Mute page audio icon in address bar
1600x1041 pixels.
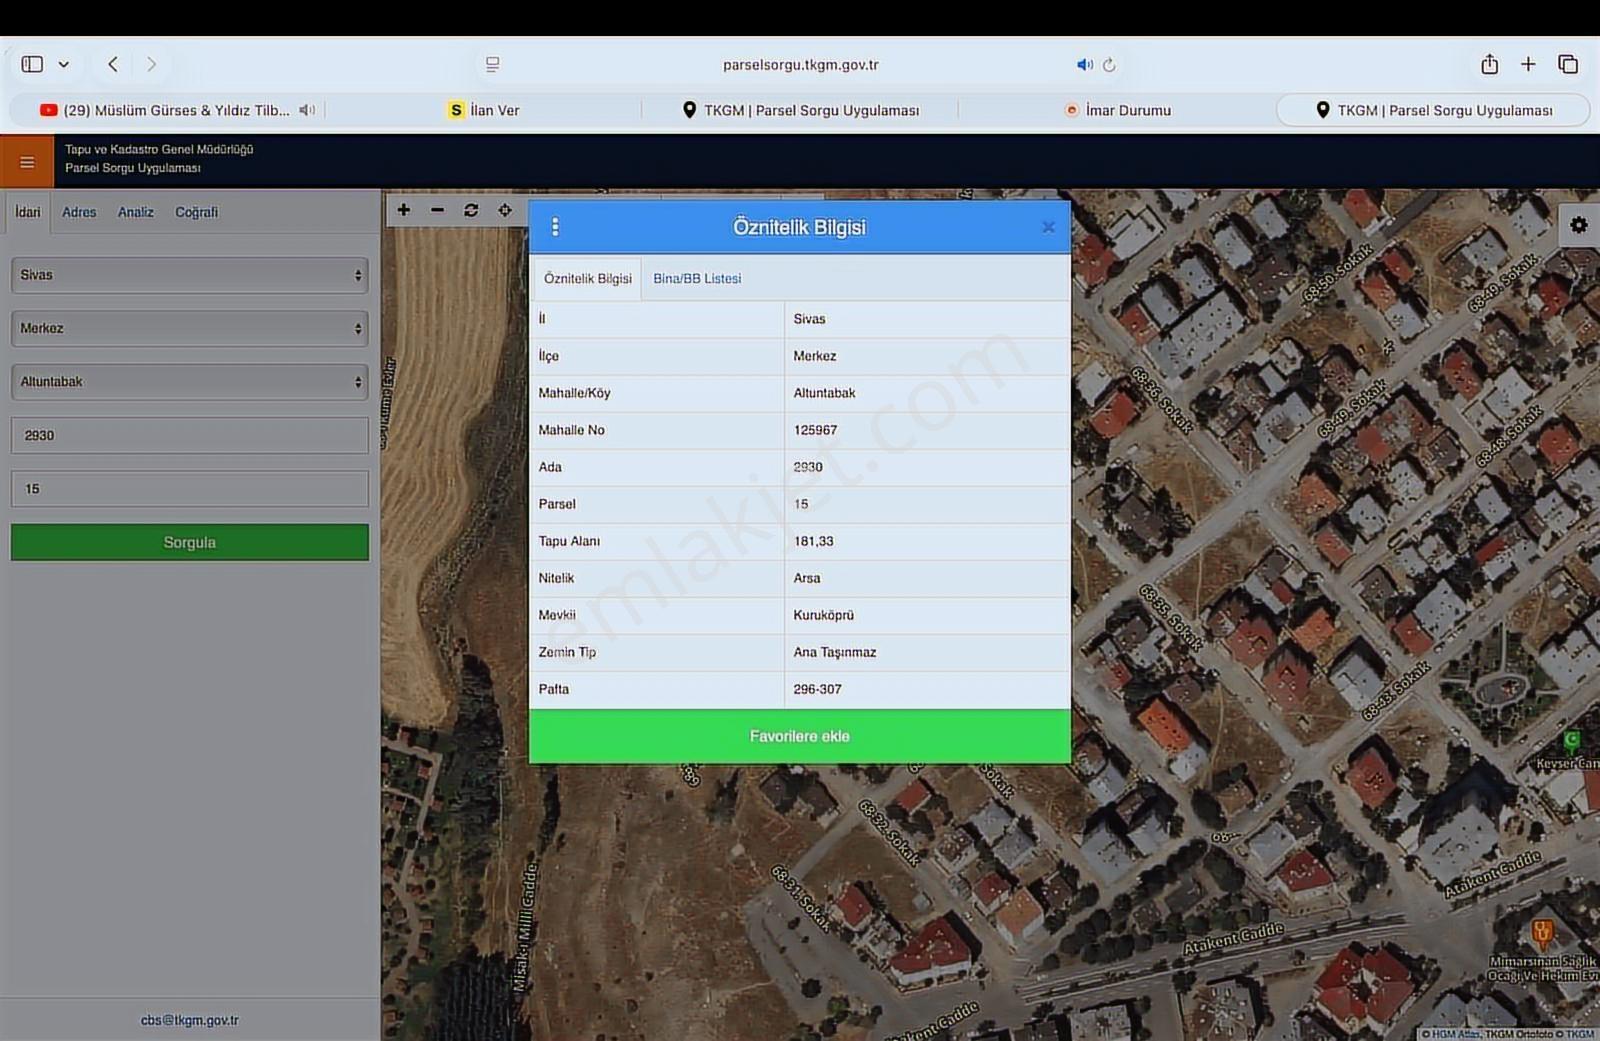1084,64
